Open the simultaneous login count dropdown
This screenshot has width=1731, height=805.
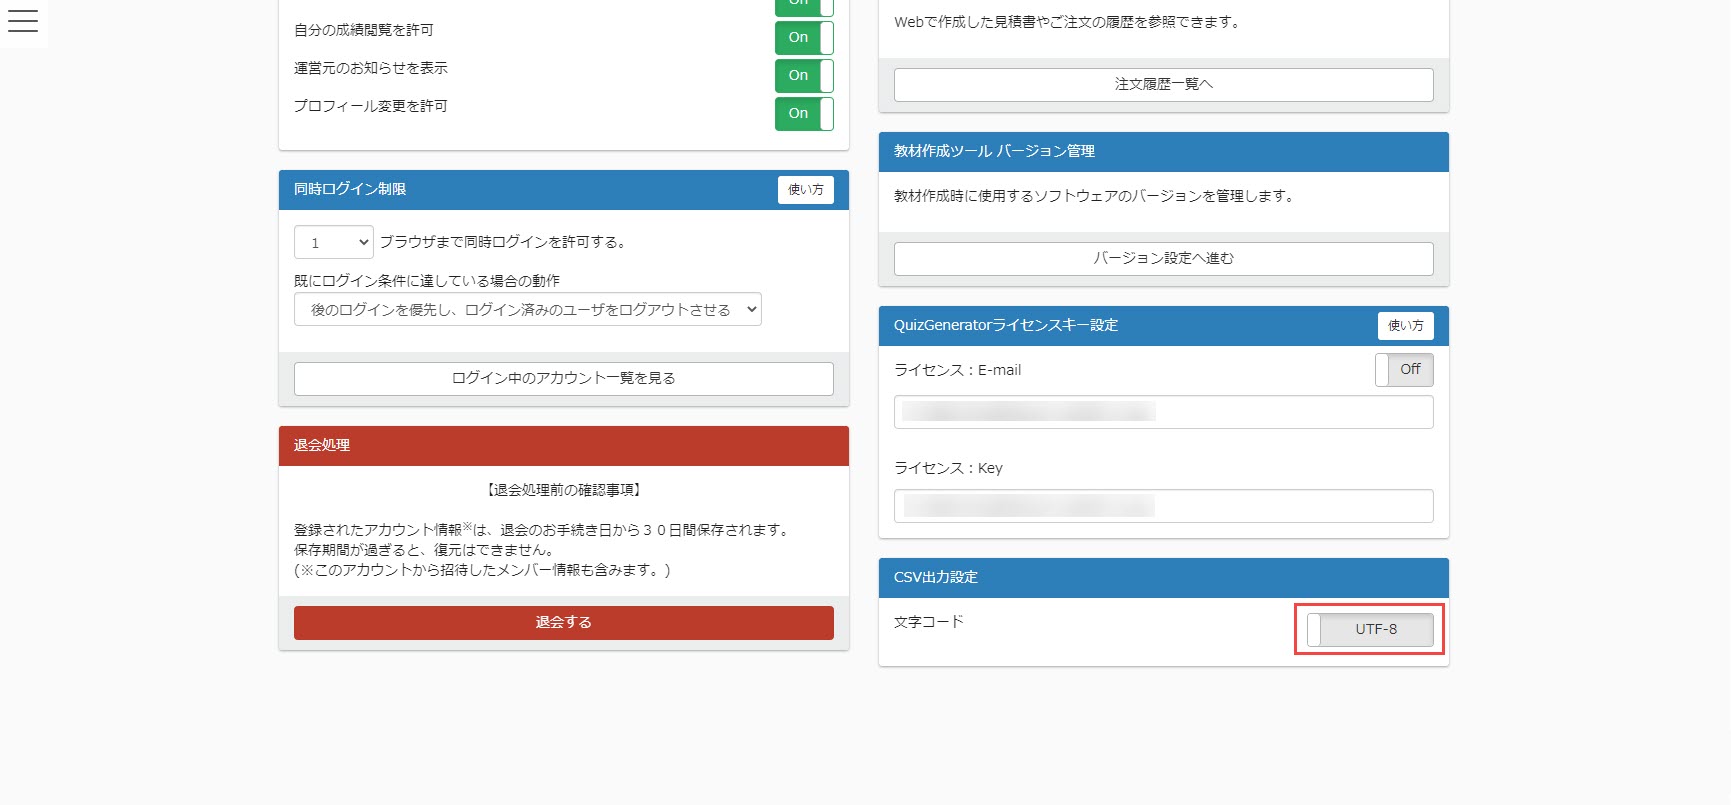click(334, 242)
